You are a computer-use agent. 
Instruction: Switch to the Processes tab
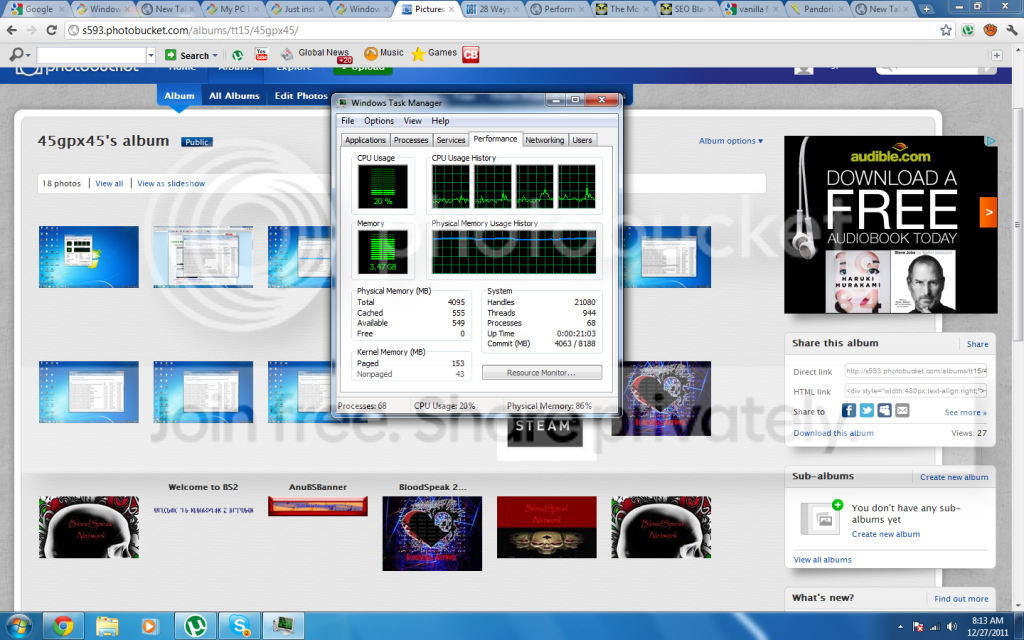pos(411,140)
